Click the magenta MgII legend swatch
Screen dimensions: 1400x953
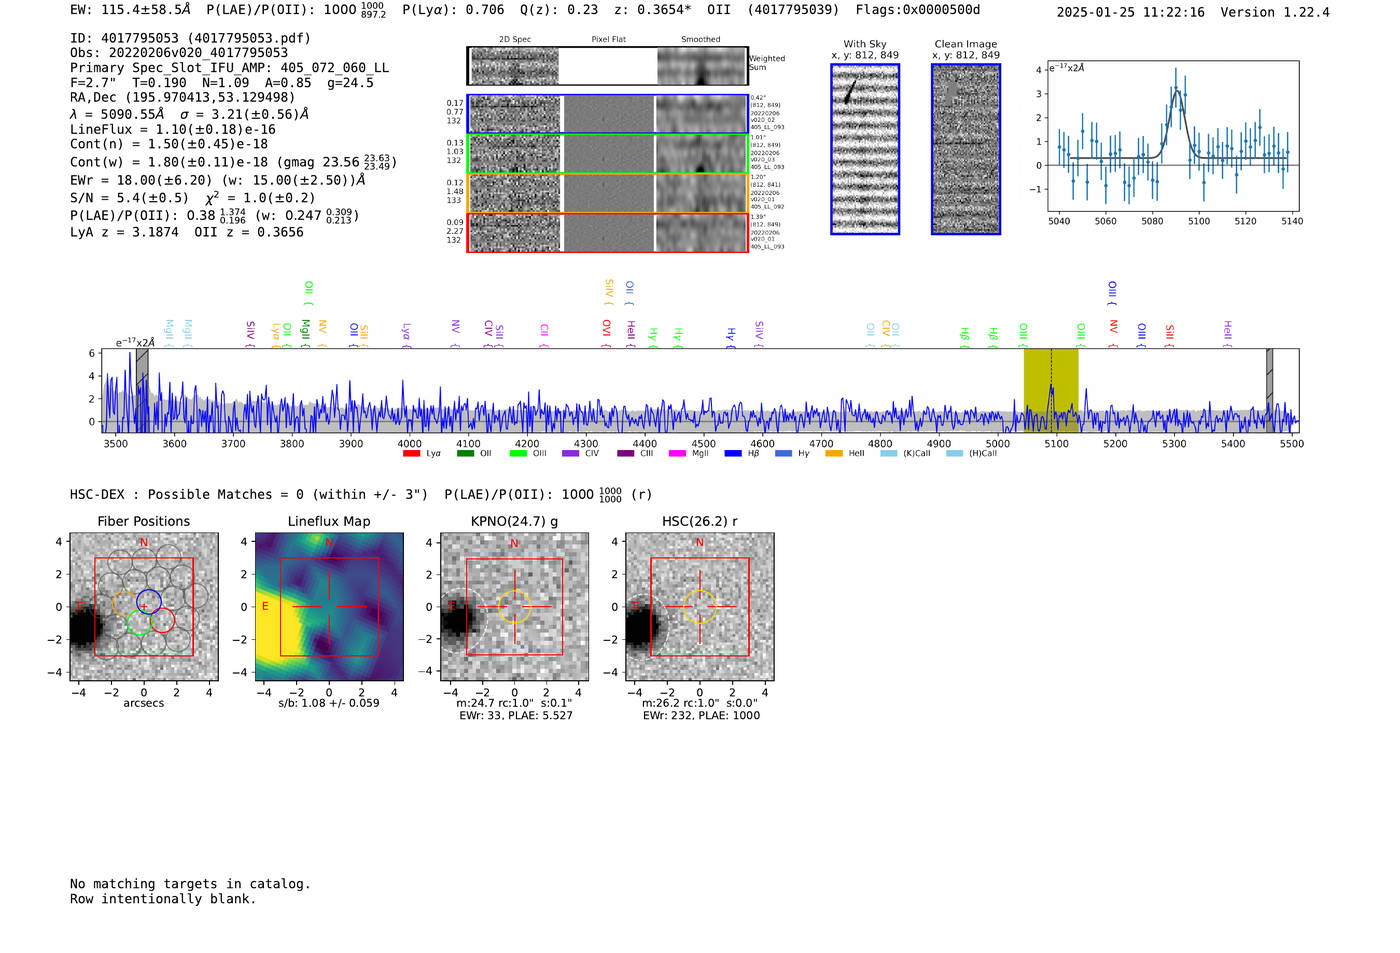pos(677,454)
